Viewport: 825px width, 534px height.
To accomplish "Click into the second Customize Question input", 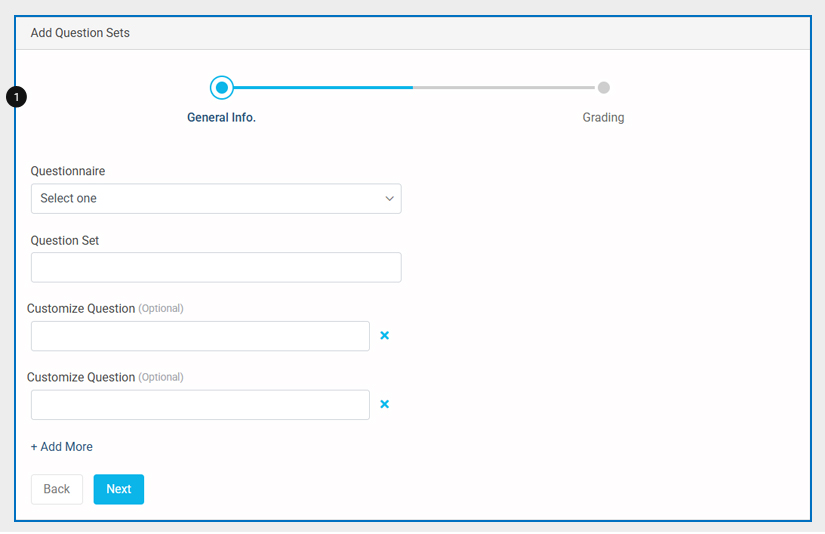I will pos(200,405).
